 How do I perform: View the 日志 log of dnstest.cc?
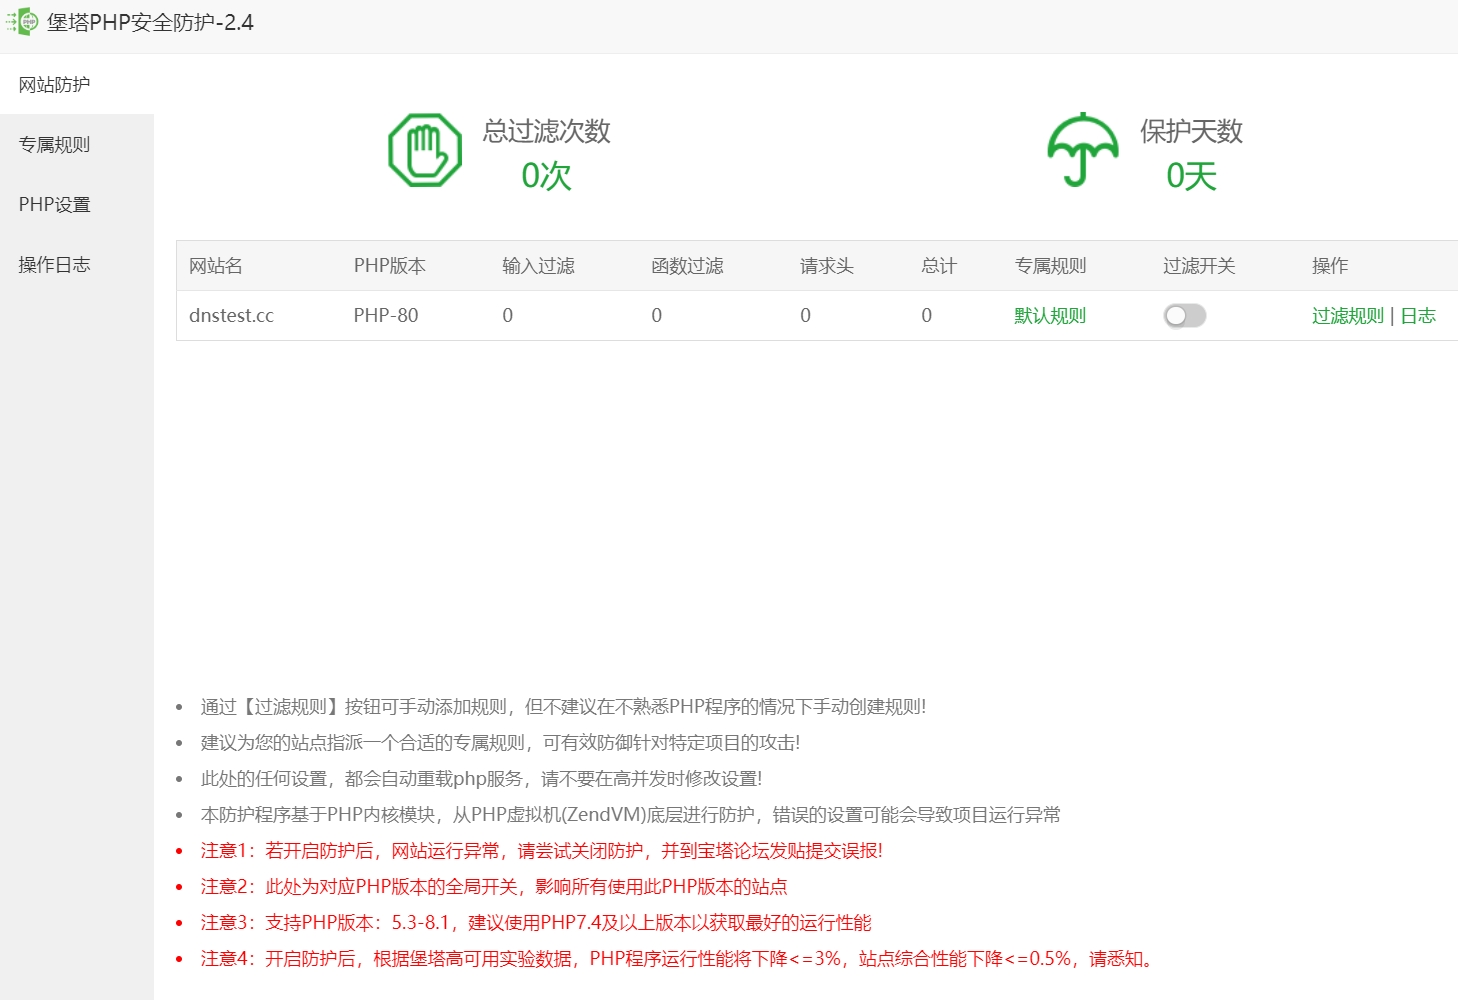tap(1418, 315)
